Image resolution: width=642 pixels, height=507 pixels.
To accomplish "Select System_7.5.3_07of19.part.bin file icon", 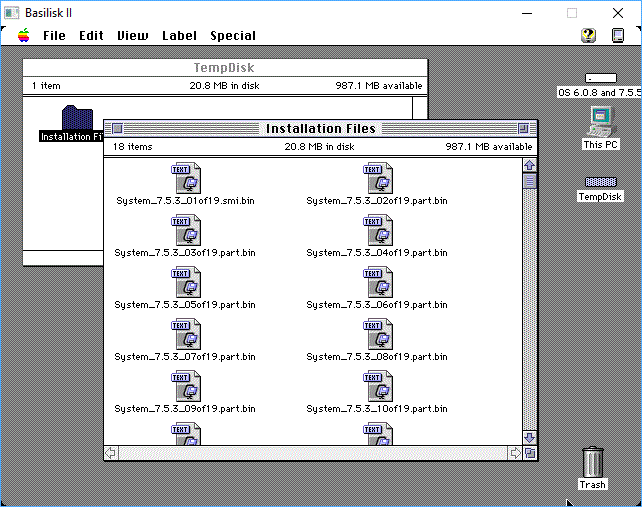I will (186, 334).
